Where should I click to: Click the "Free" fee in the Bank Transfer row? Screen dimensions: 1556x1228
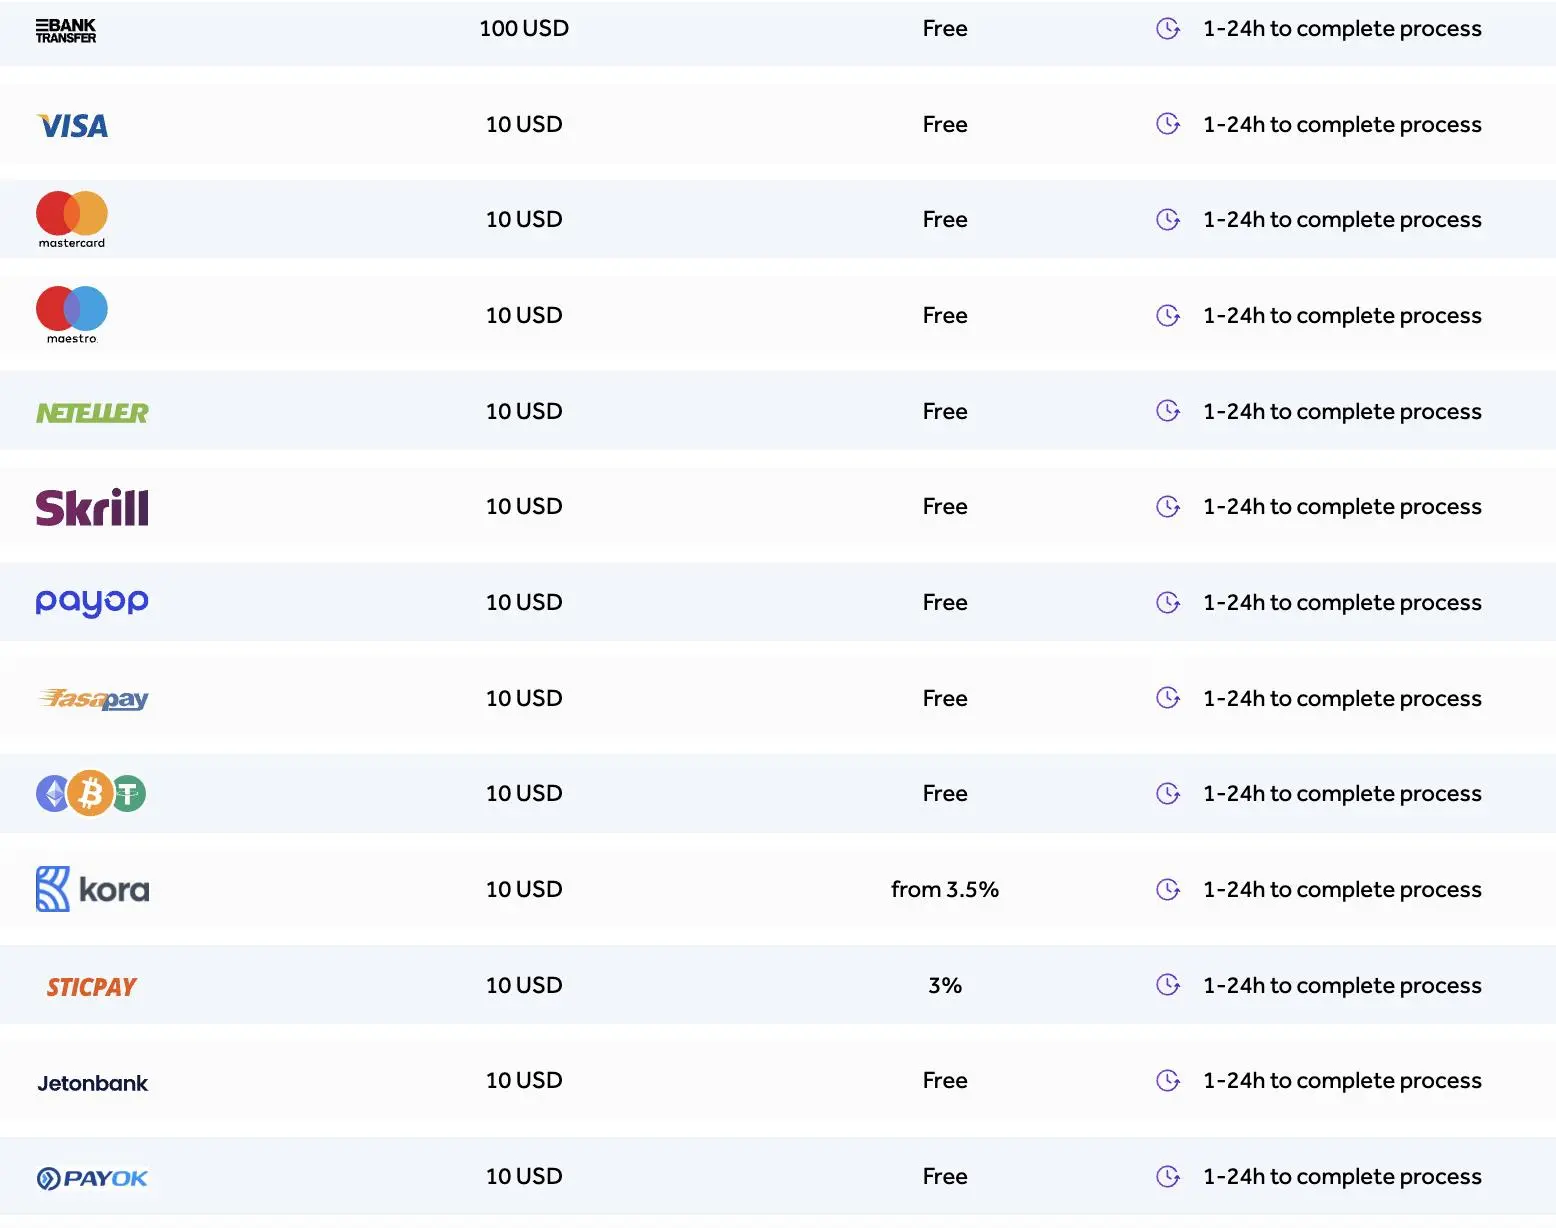pyautogui.click(x=945, y=28)
